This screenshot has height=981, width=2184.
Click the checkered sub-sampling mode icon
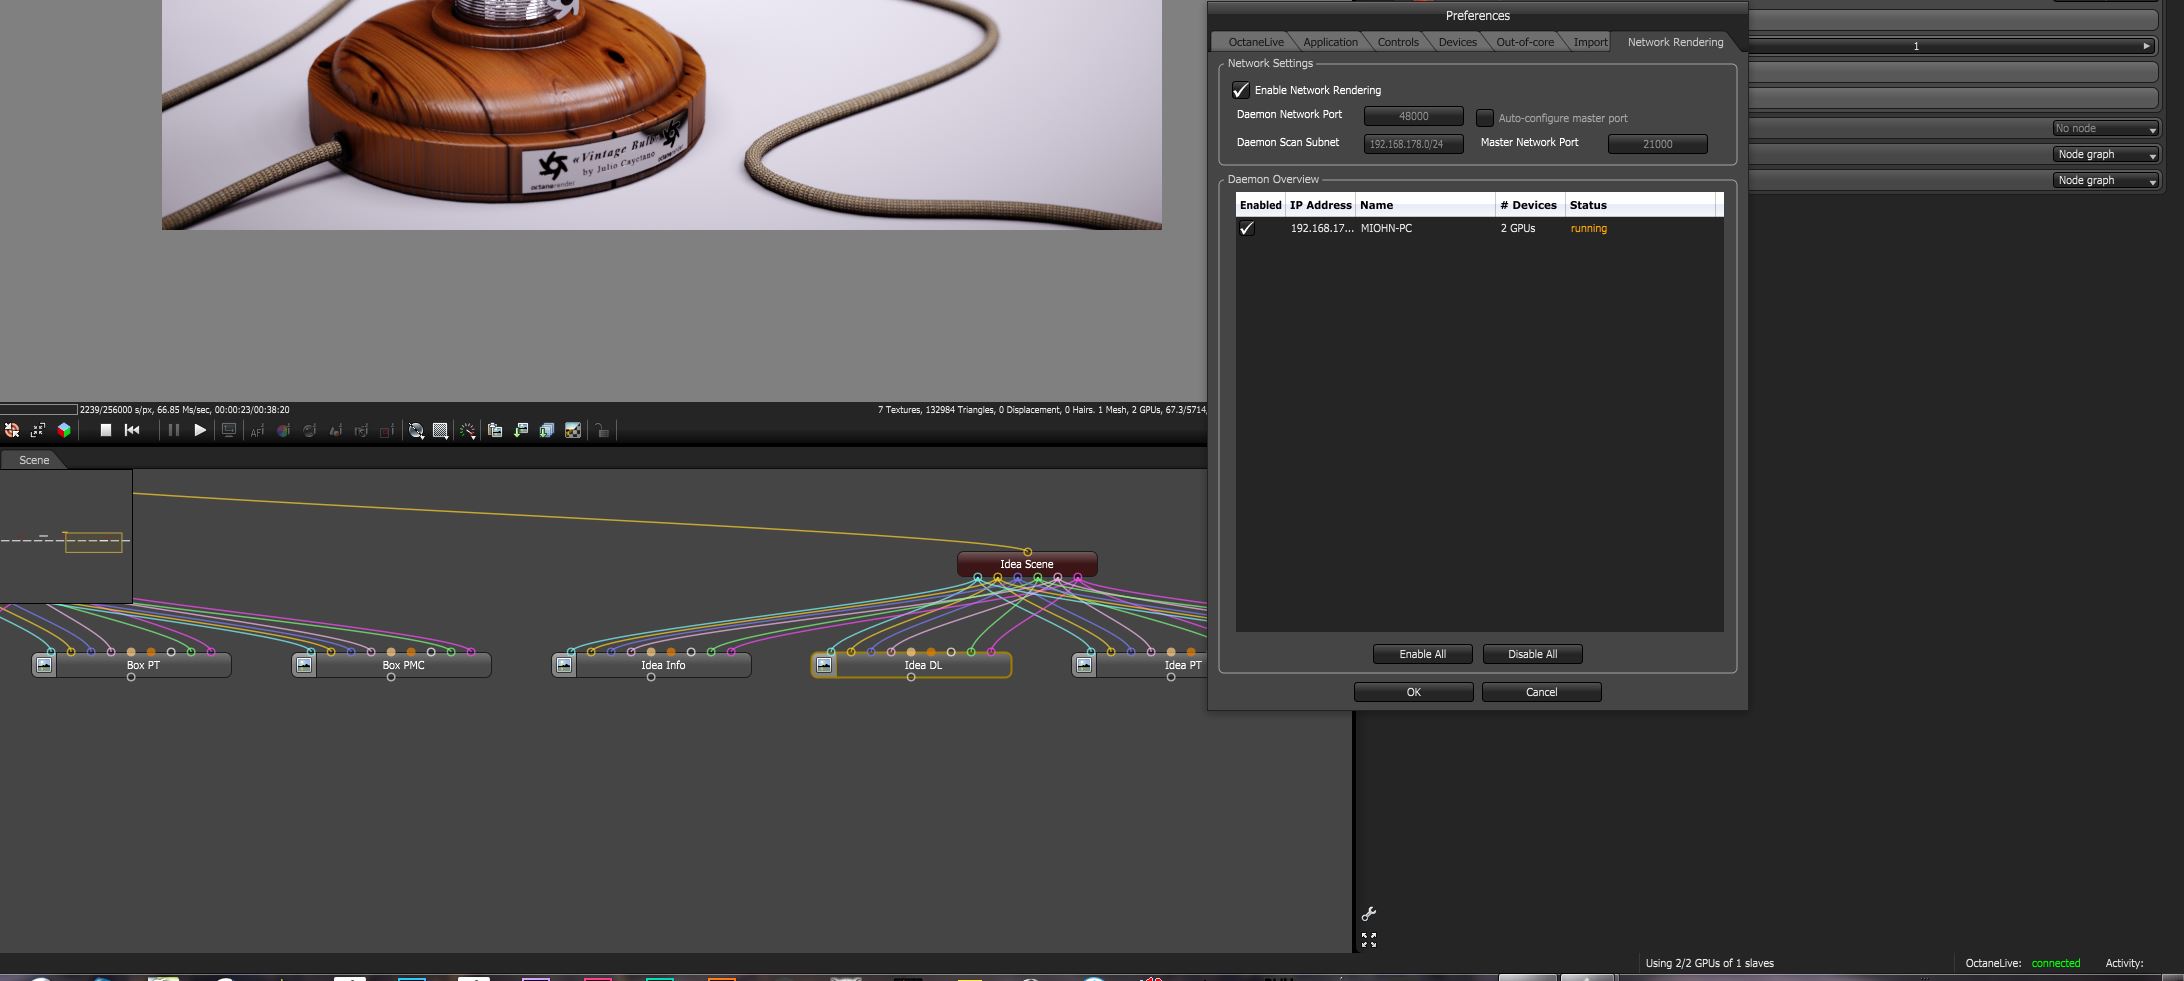(440, 431)
